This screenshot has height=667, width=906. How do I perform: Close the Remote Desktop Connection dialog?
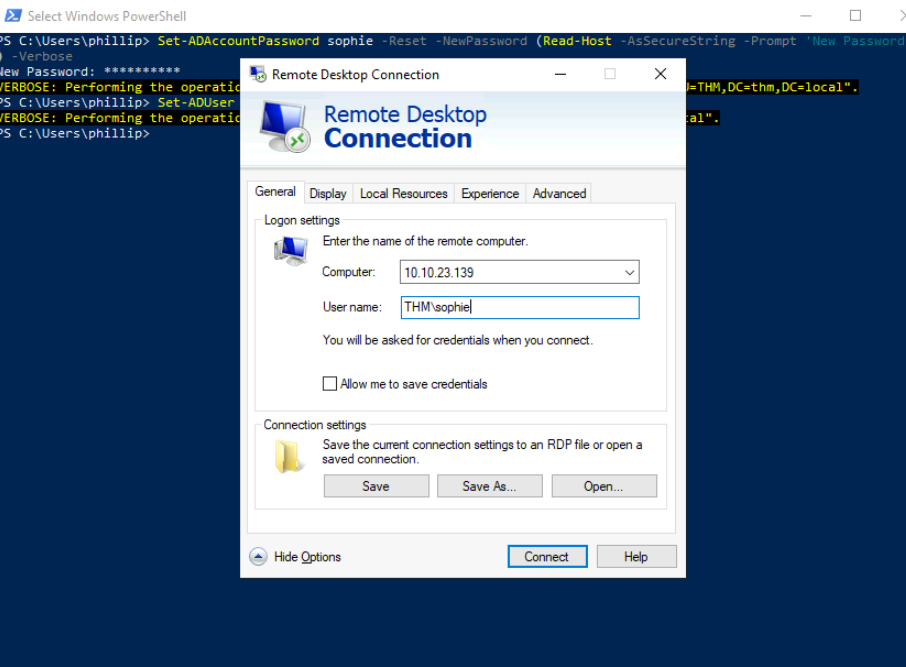pos(660,74)
